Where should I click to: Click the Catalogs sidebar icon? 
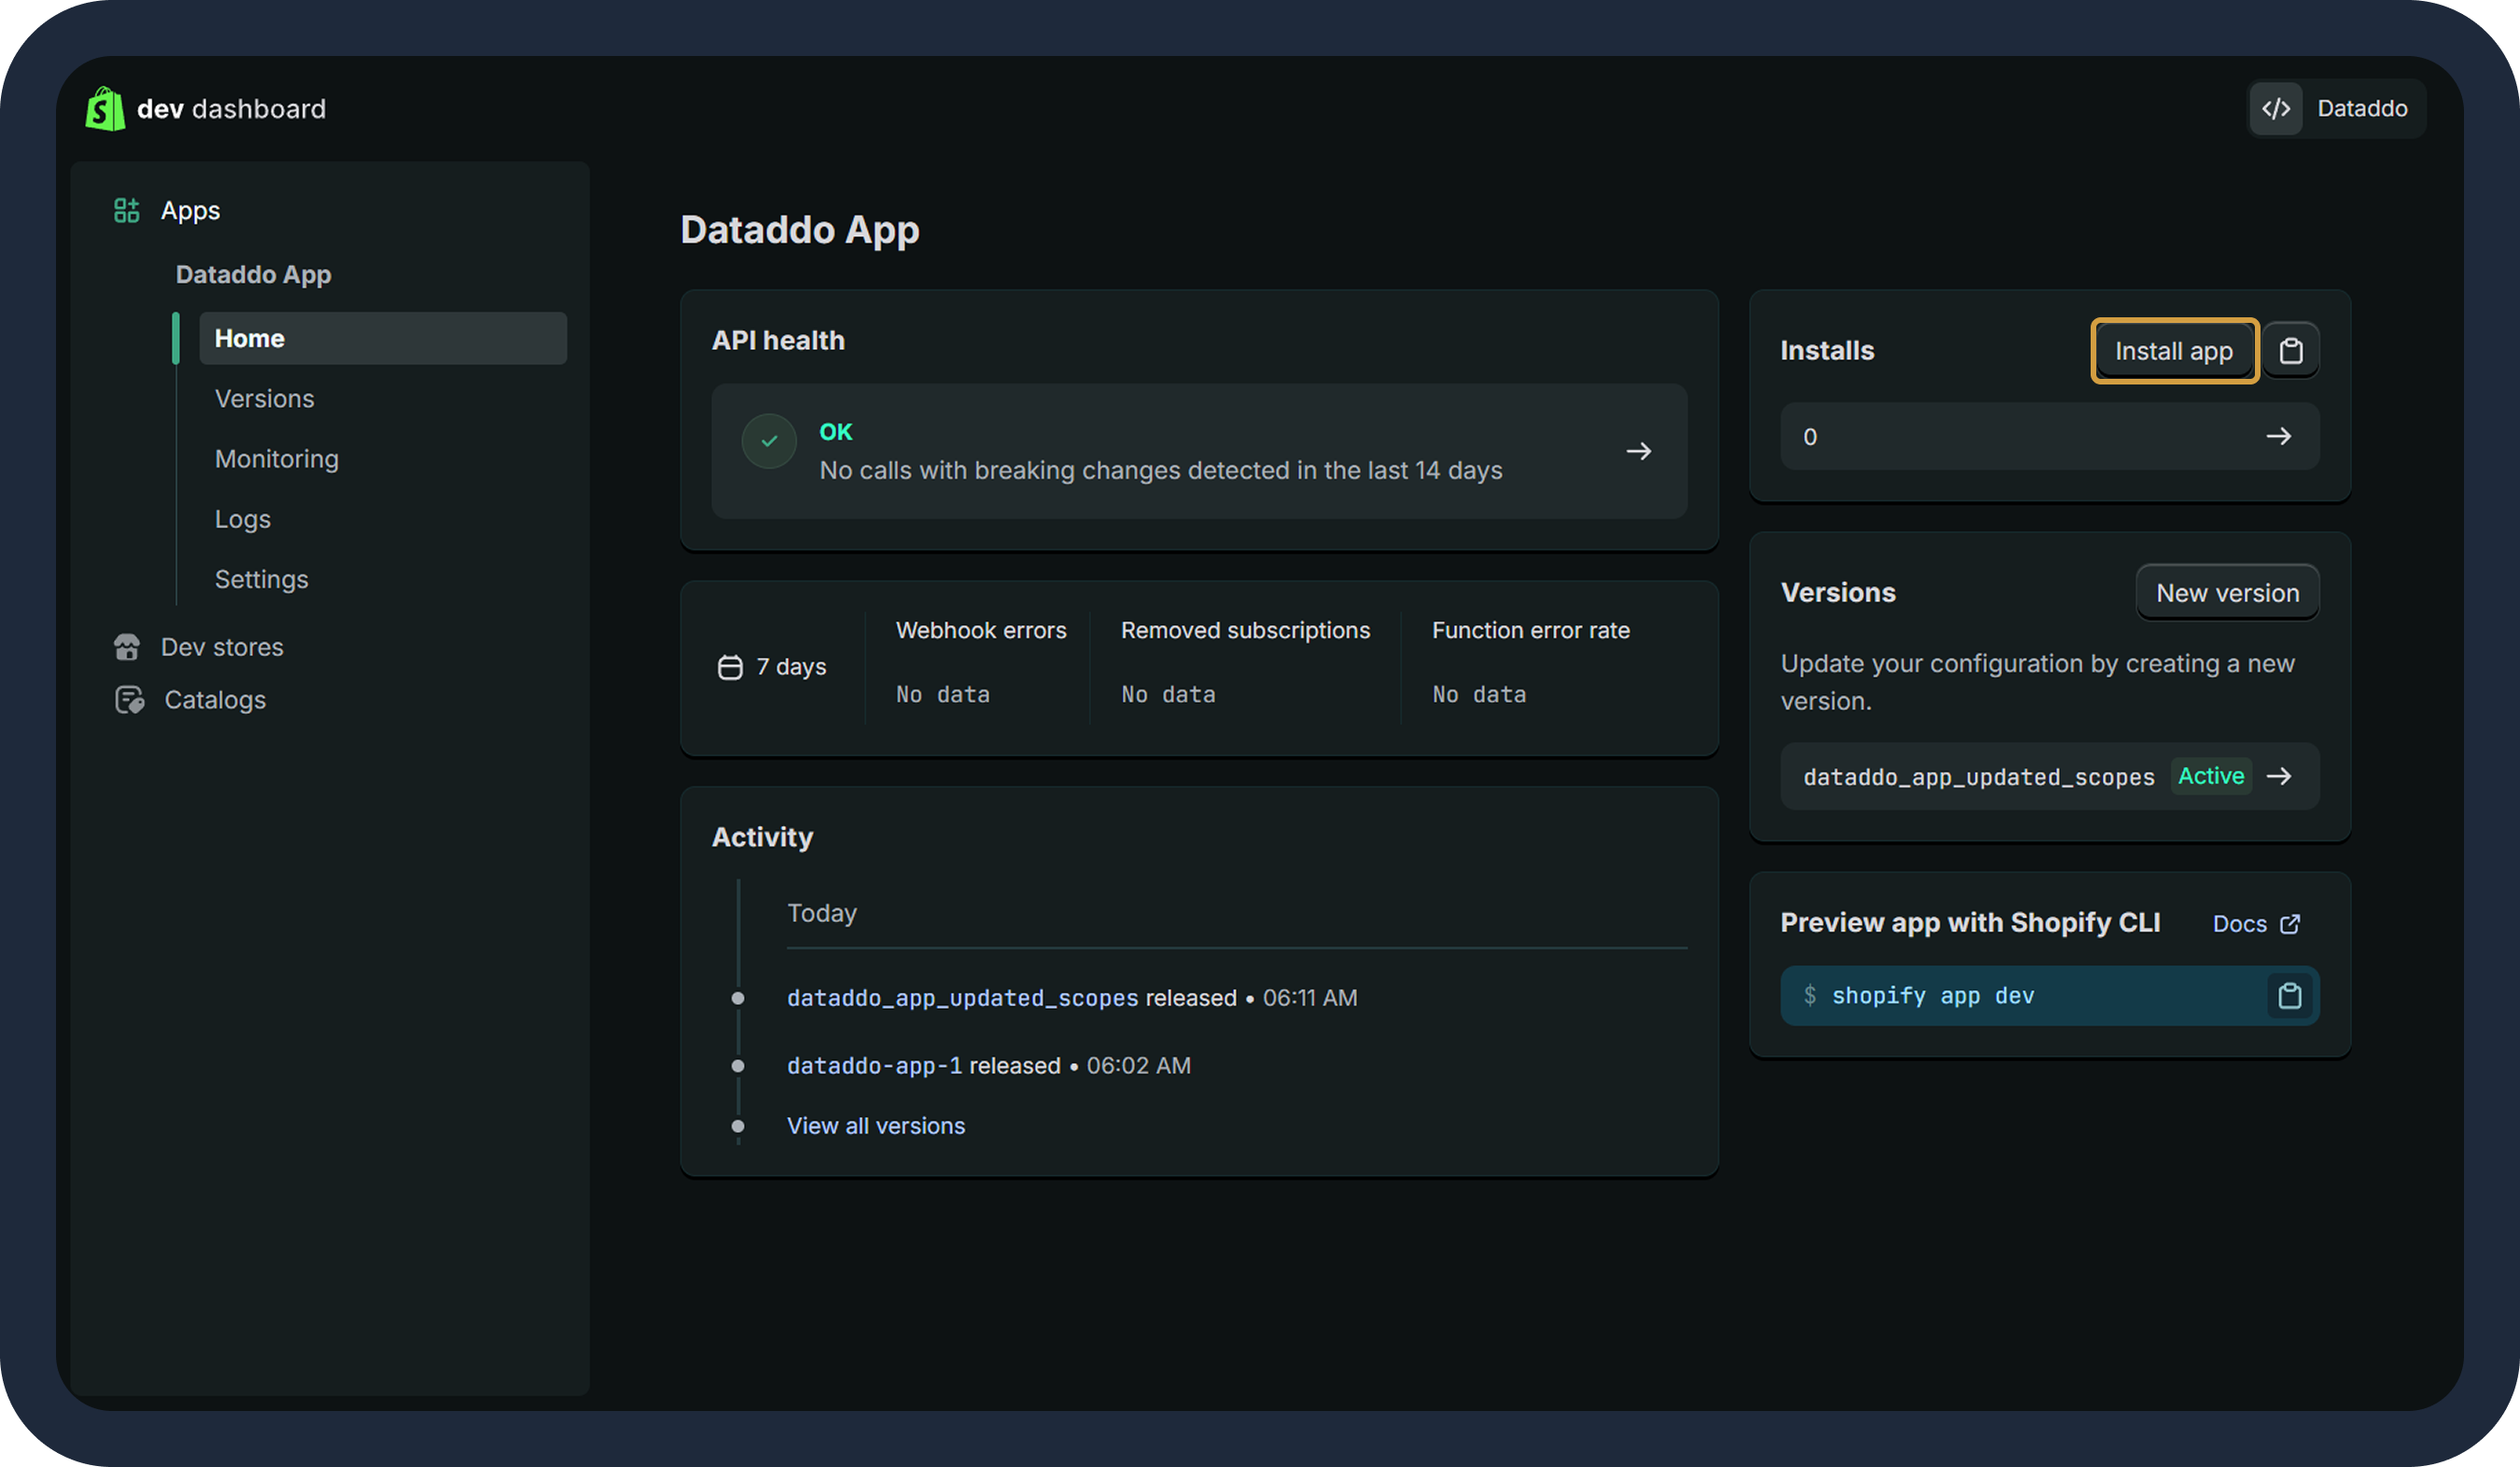coord(127,699)
